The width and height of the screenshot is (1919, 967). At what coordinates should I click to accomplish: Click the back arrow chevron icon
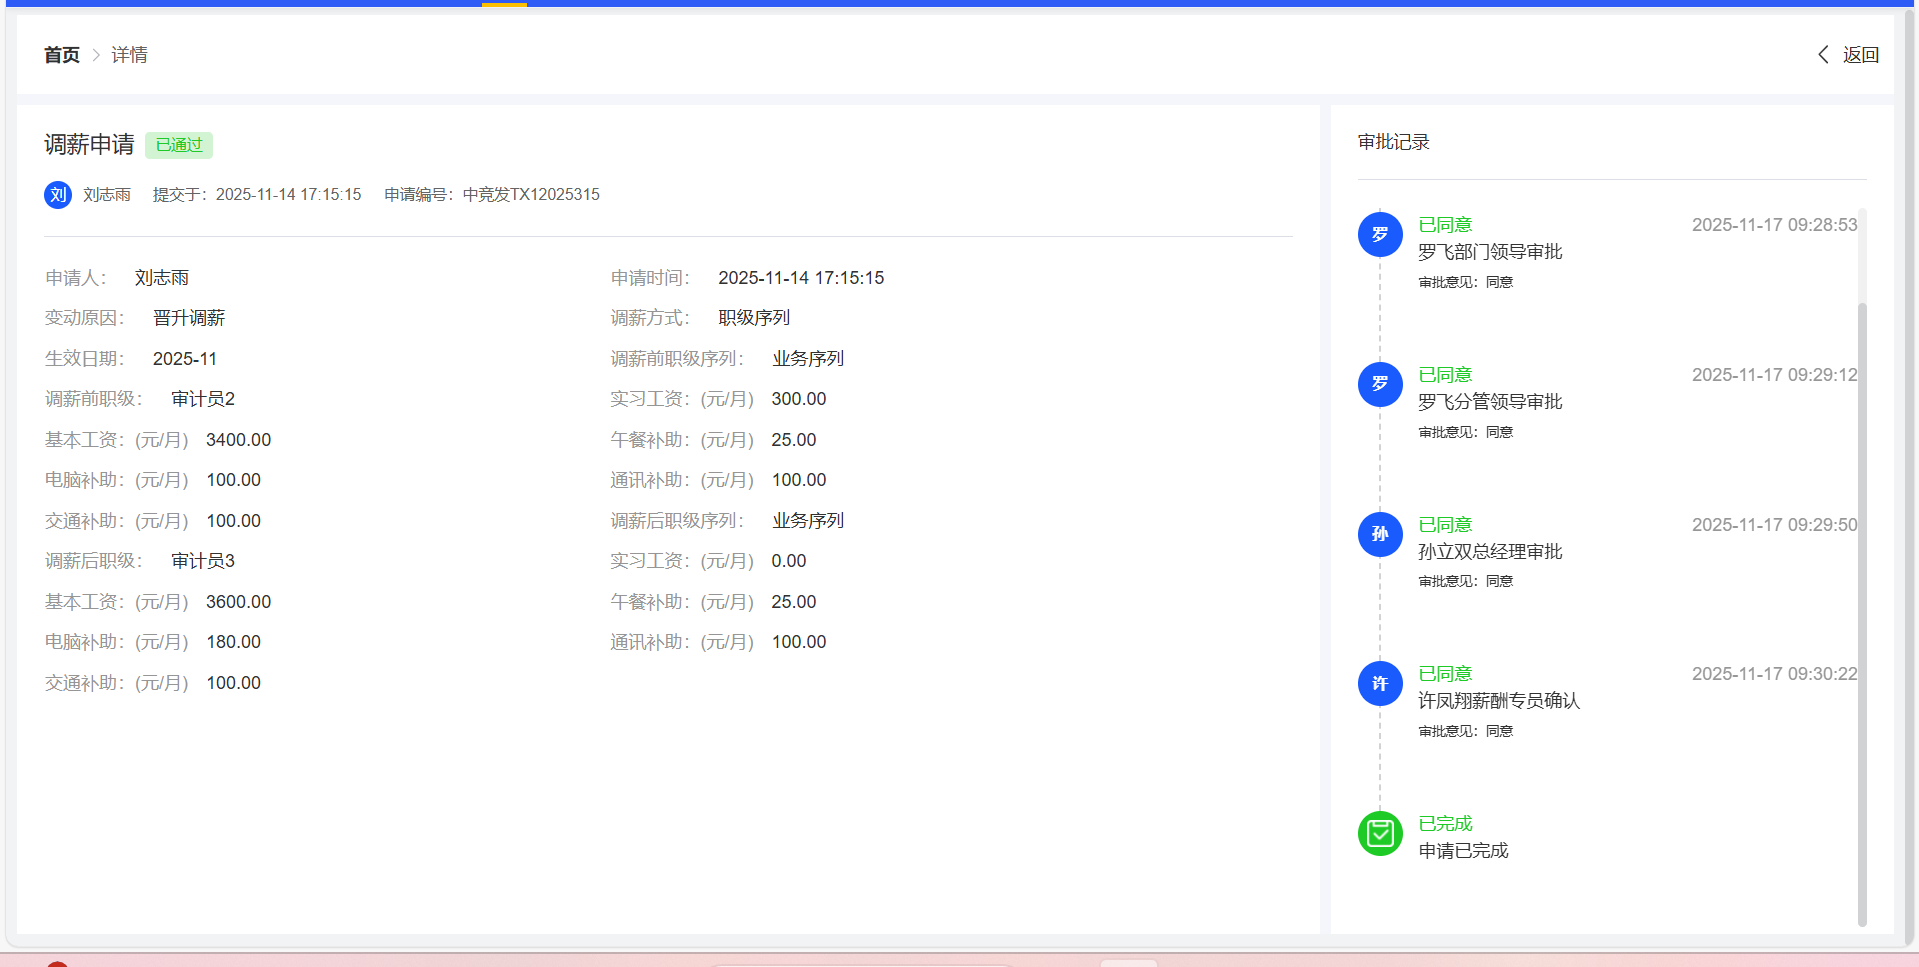(1823, 55)
